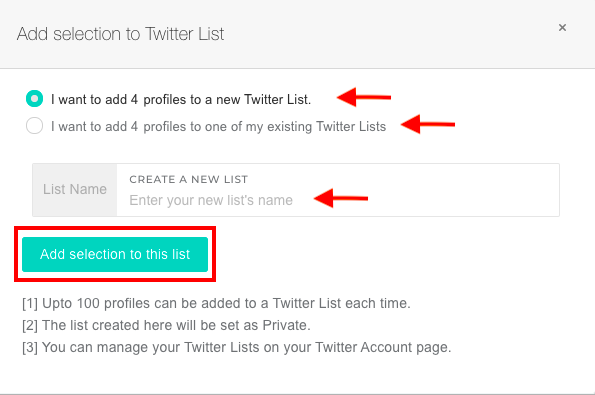
Task: Click the Add selection to this list button
Action: pyautogui.click(x=115, y=254)
